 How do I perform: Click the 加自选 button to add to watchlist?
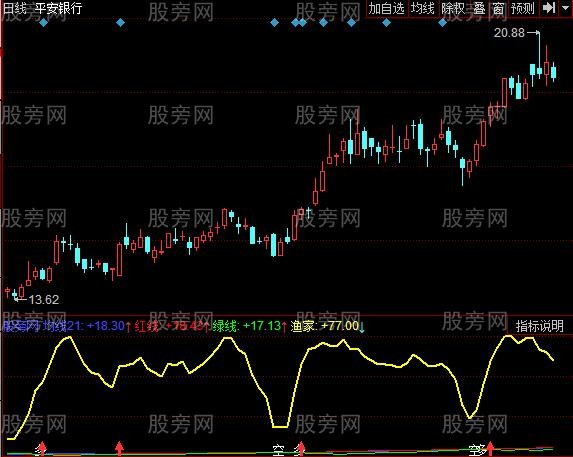pyautogui.click(x=386, y=8)
